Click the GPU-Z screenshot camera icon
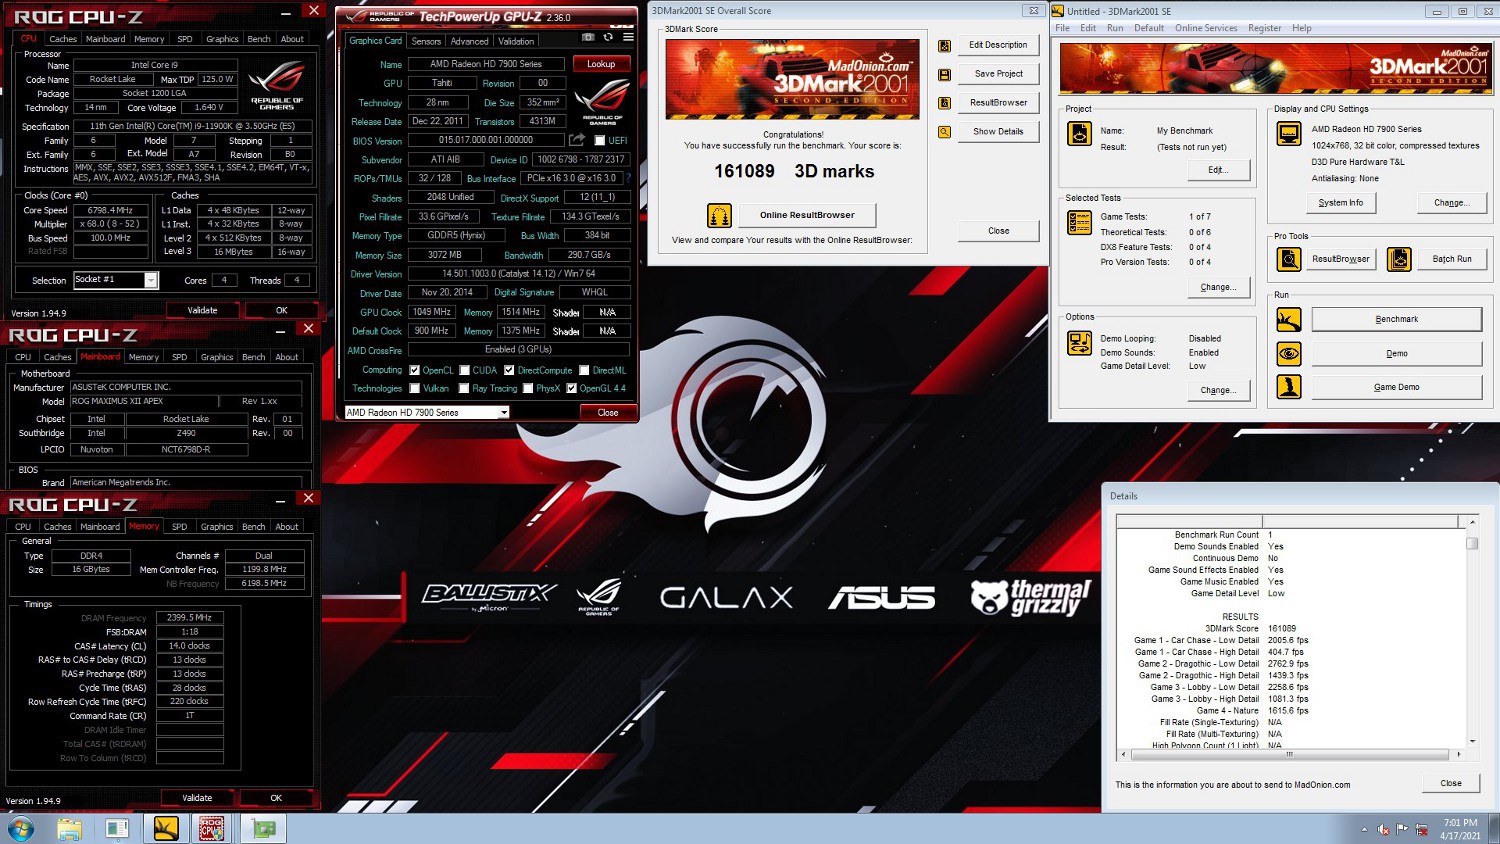 (x=588, y=37)
